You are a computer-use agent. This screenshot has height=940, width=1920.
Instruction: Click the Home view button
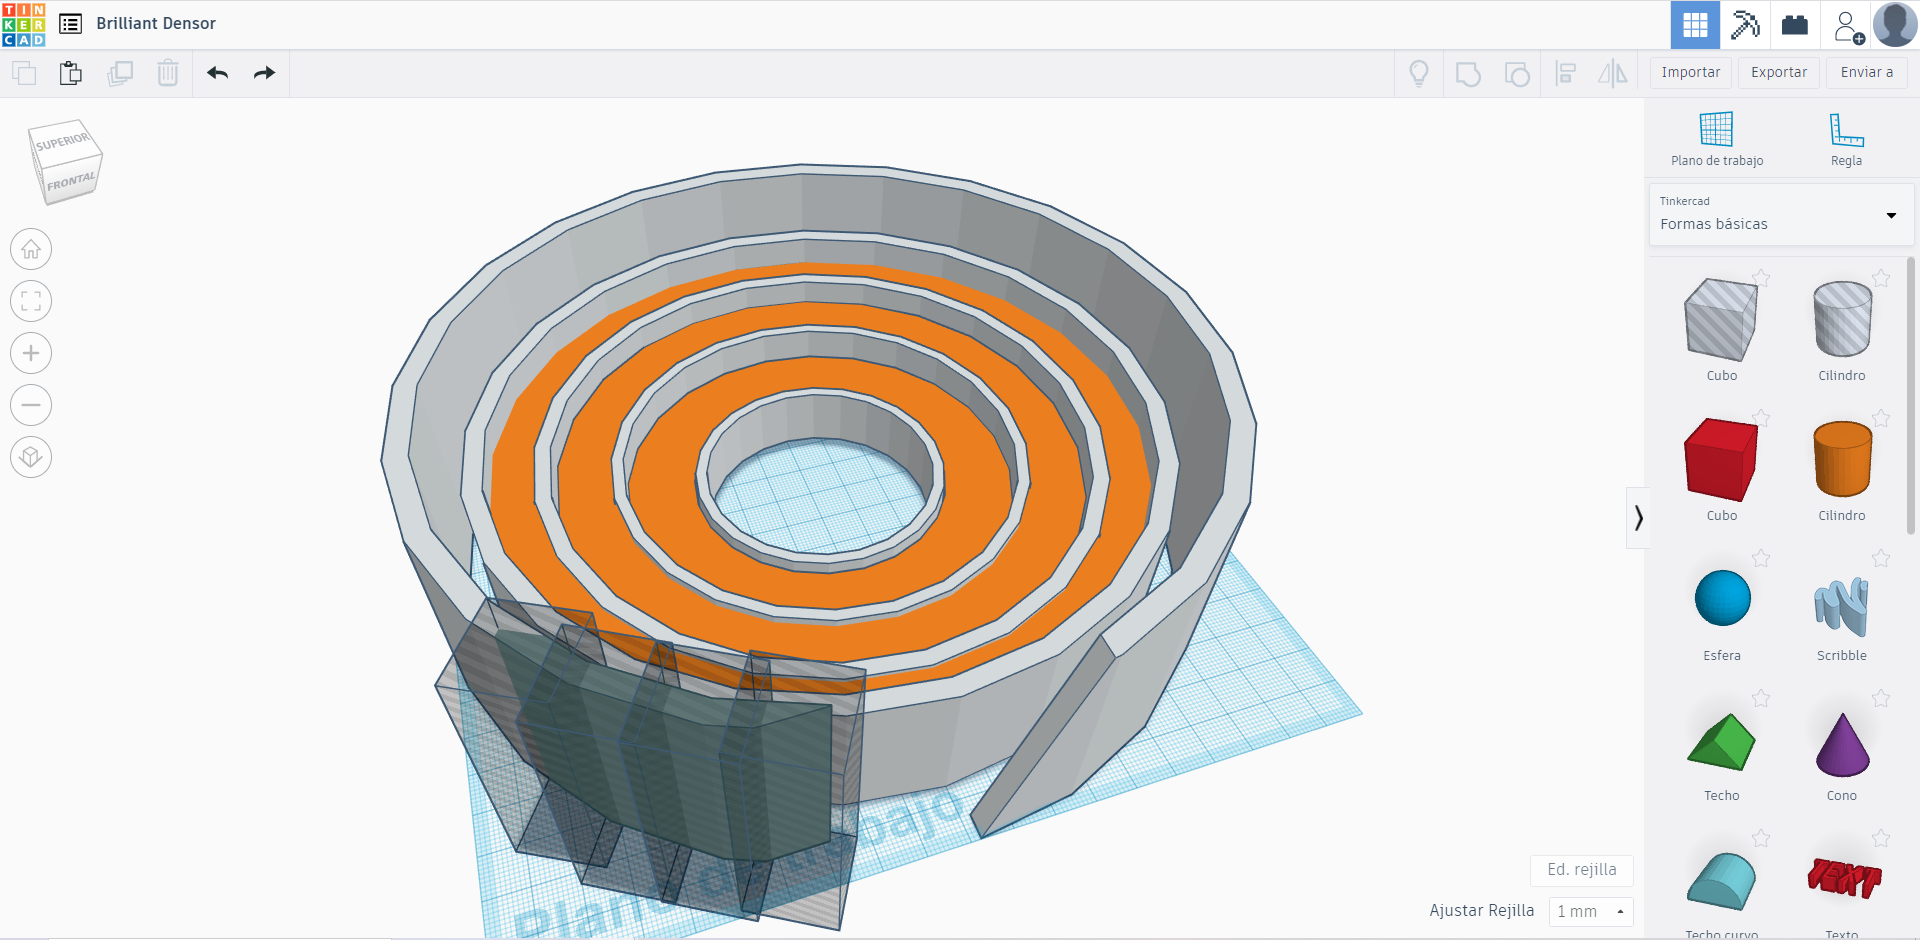31,249
